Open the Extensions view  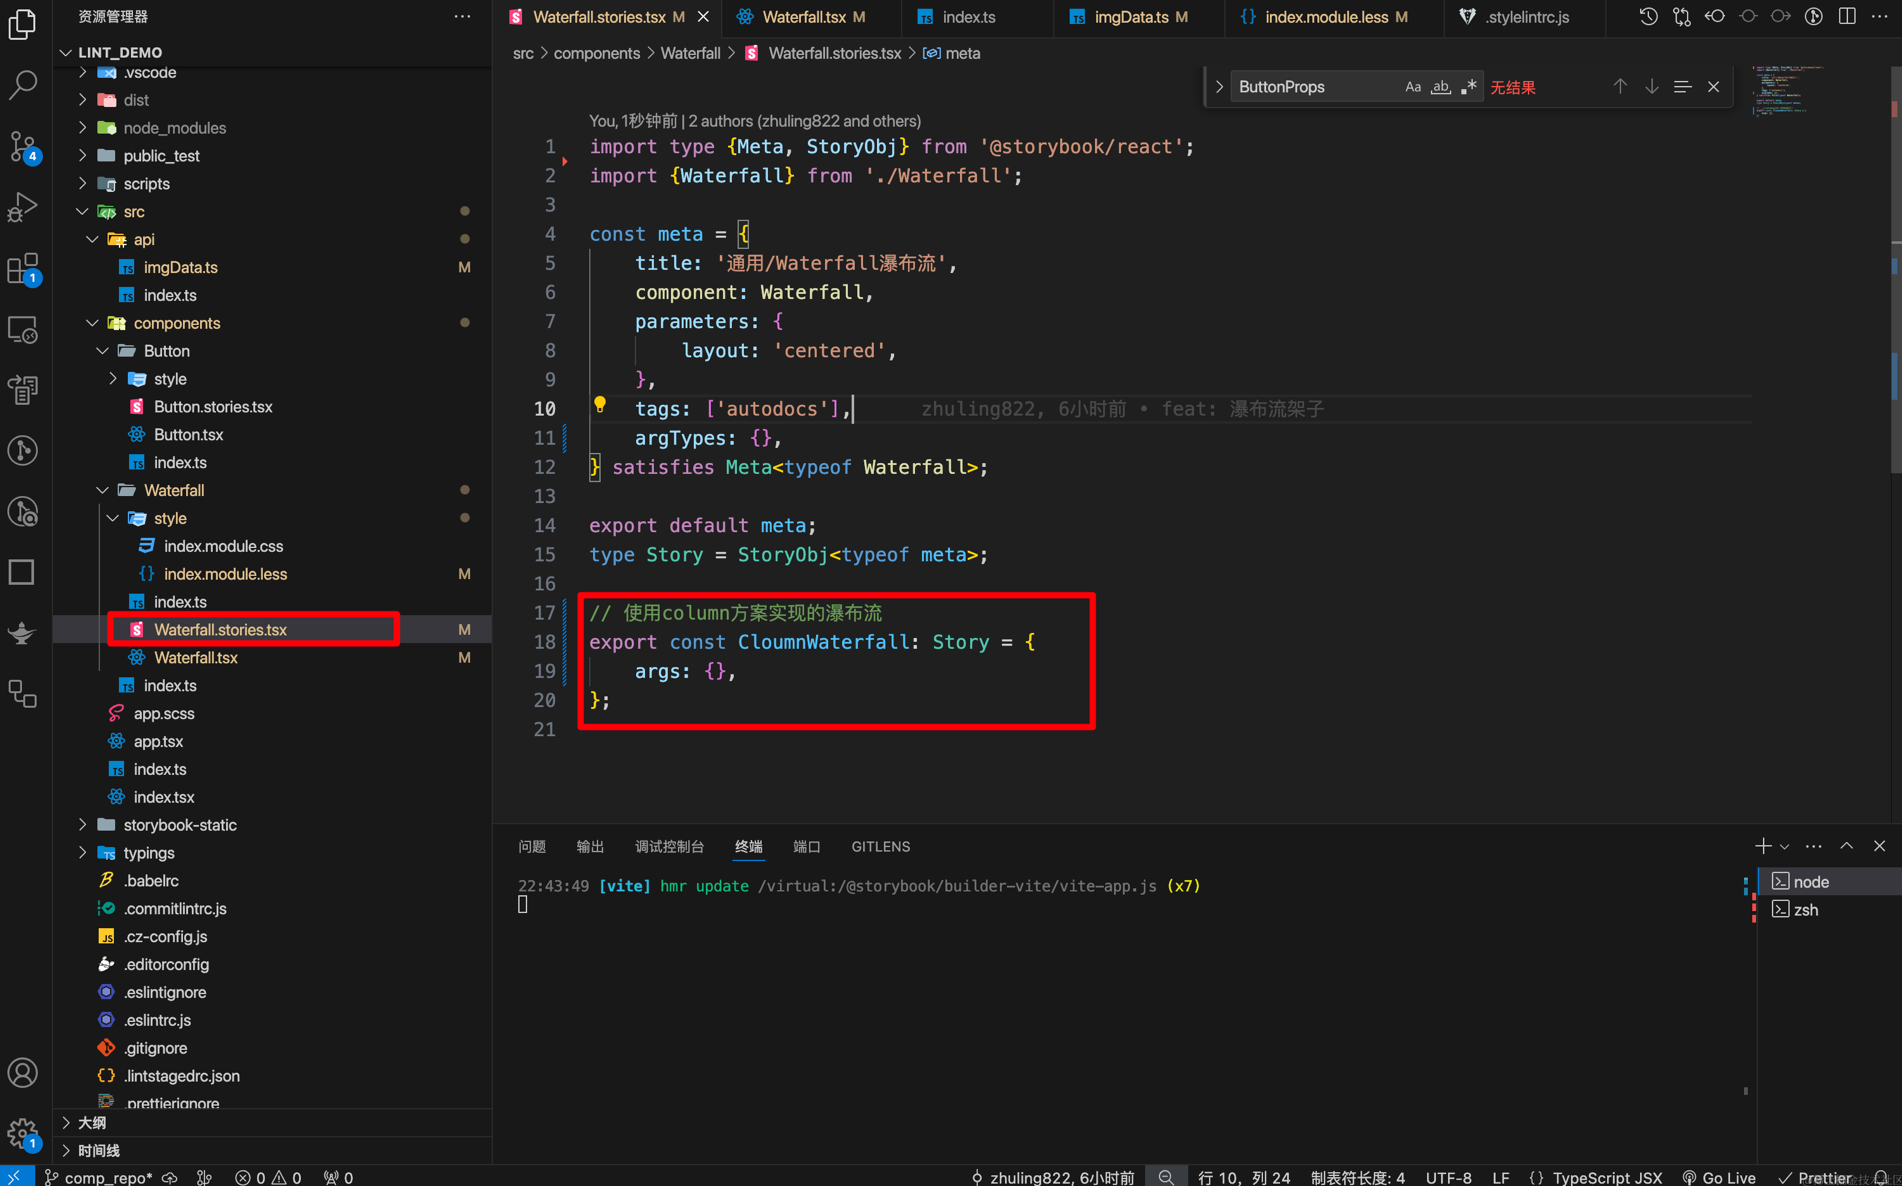tap(22, 268)
